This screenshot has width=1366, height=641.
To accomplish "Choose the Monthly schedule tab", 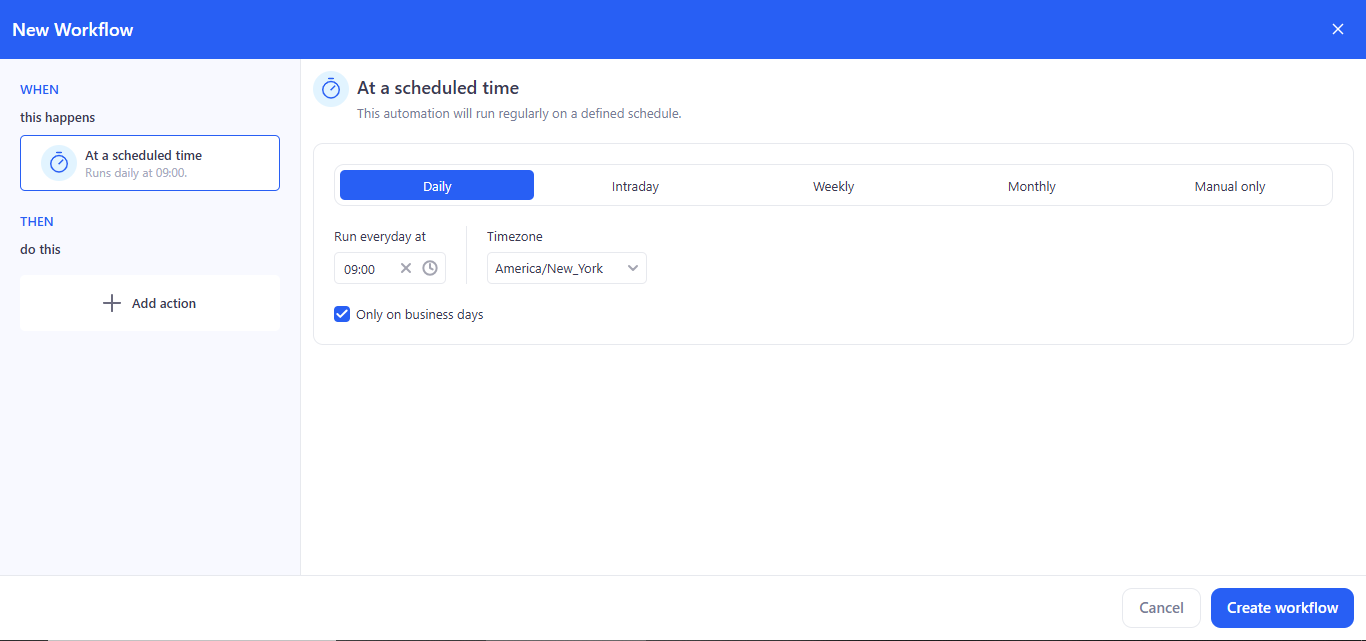I will [x=1031, y=186].
